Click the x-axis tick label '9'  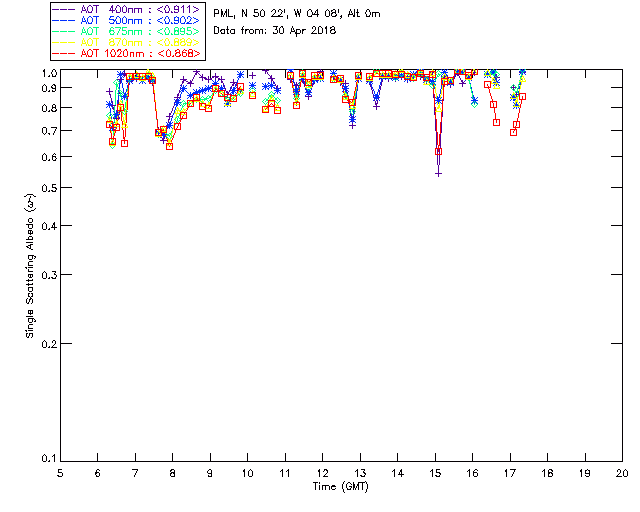210,473
